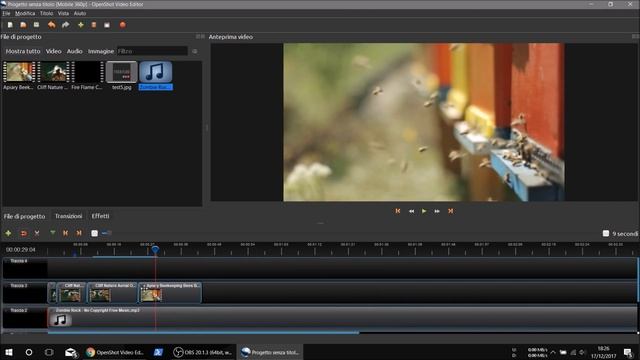Image resolution: width=640 pixels, height=360 pixels.
Task: Add a new track with green plus
Action: (8, 233)
